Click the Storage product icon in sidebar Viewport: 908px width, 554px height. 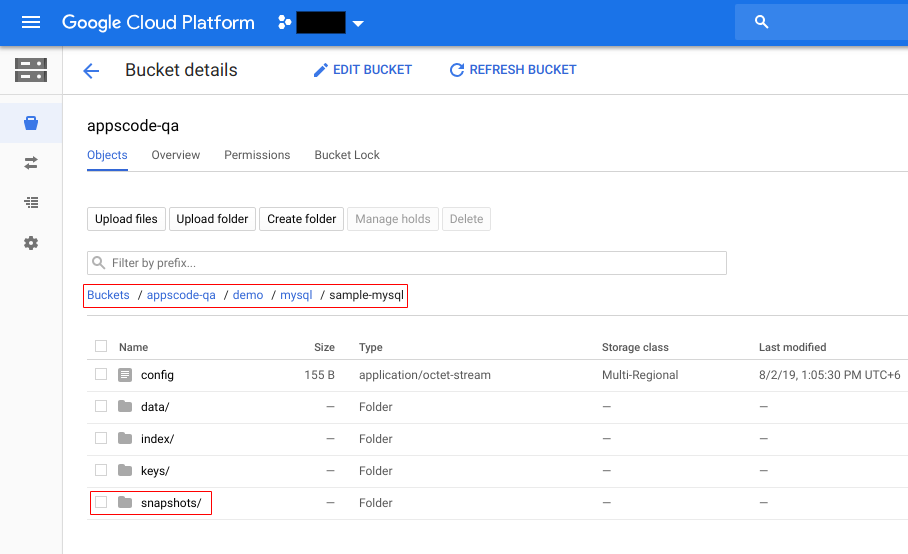pos(31,70)
